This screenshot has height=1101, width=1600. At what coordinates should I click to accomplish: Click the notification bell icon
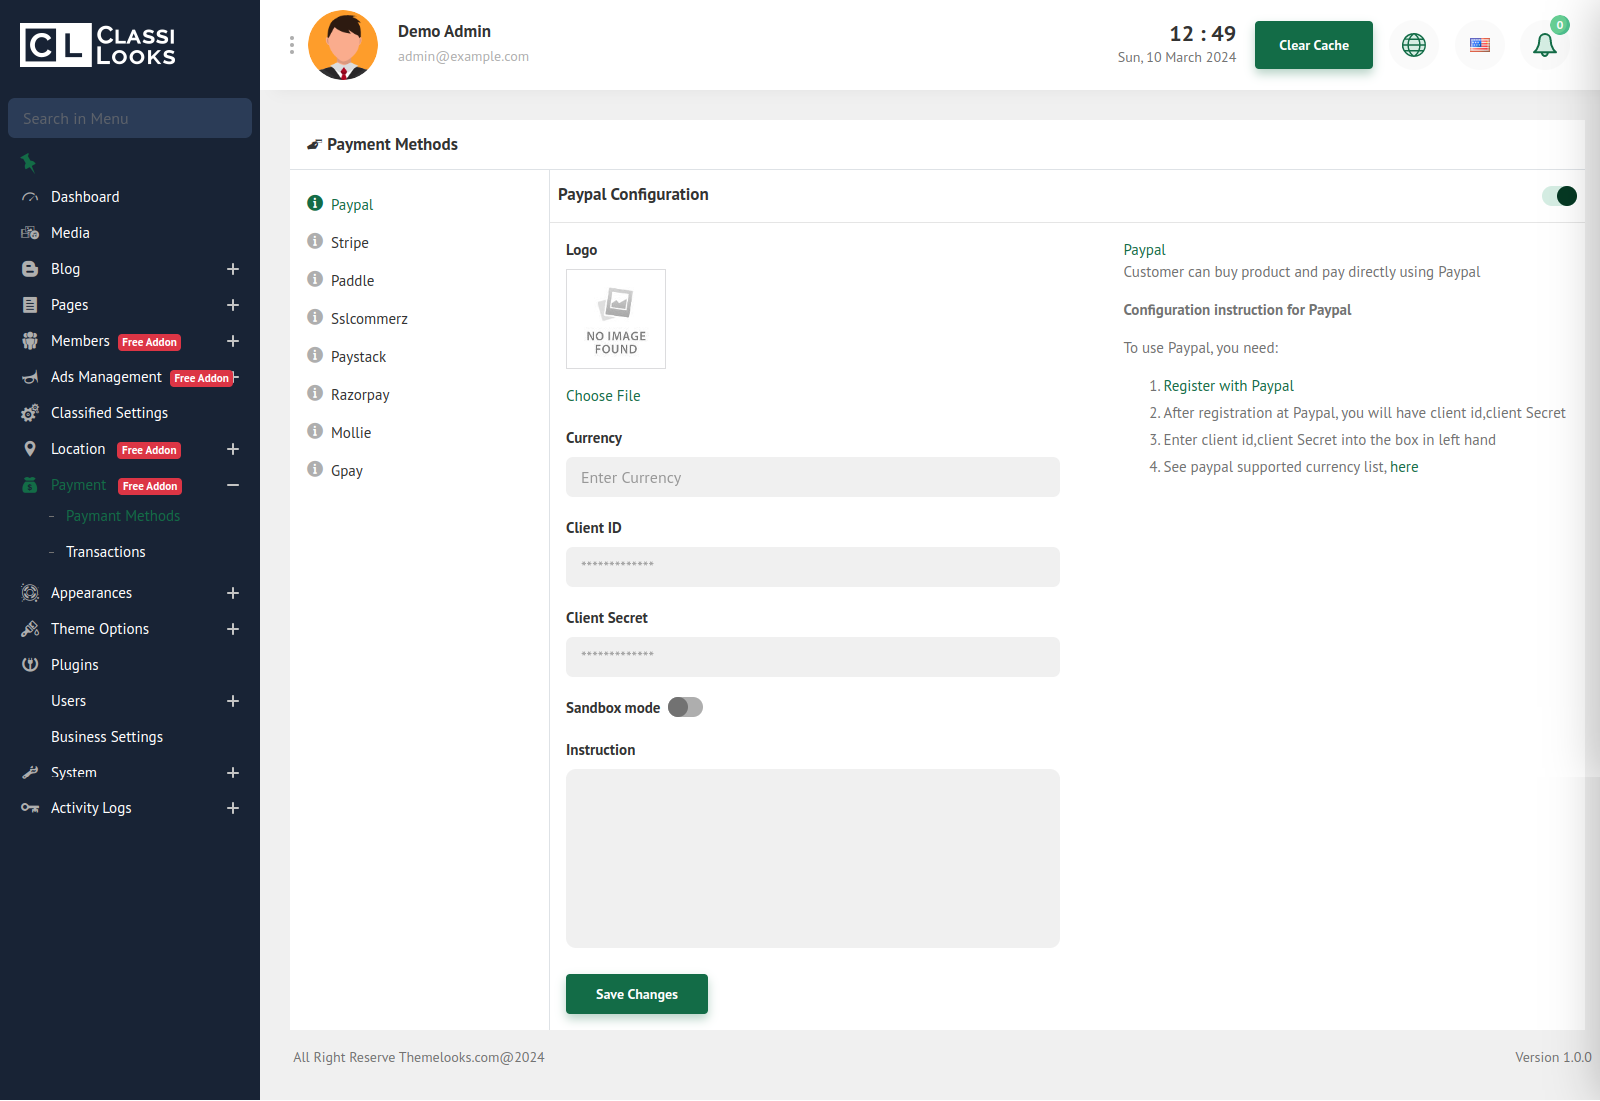(x=1544, y=45)
